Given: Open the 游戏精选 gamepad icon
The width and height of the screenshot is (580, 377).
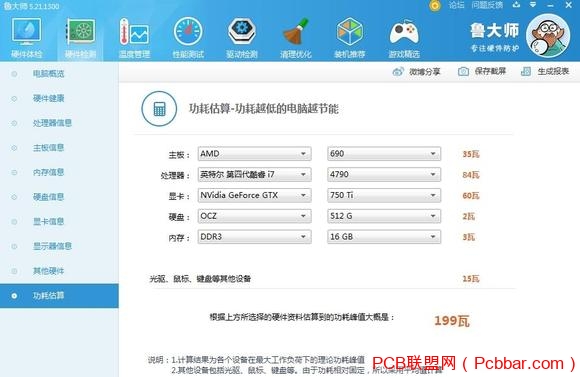Looking at the screenshot, I should pos(404,33).
